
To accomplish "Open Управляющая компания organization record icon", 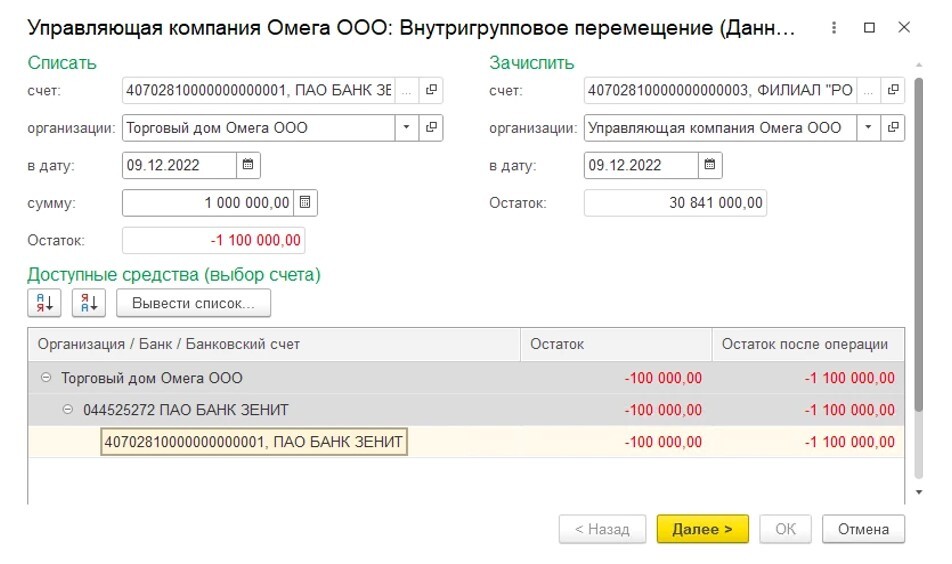I will (x=894, y=128).
